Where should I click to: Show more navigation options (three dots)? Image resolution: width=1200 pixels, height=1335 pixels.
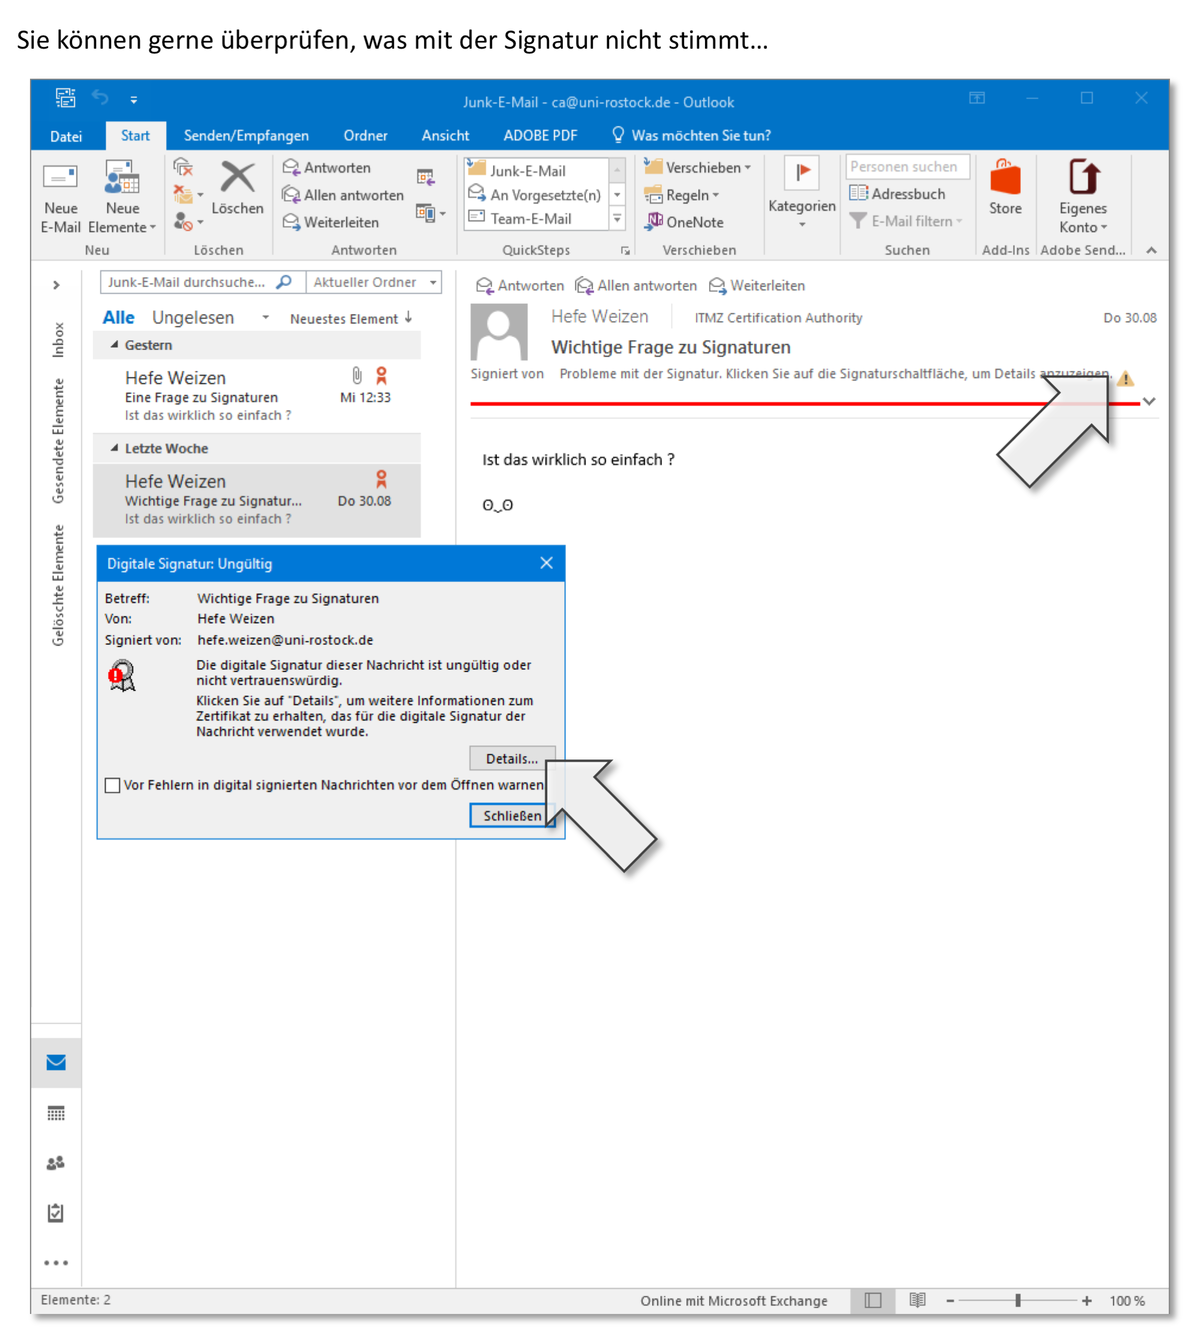click(x=56, y=1263)
